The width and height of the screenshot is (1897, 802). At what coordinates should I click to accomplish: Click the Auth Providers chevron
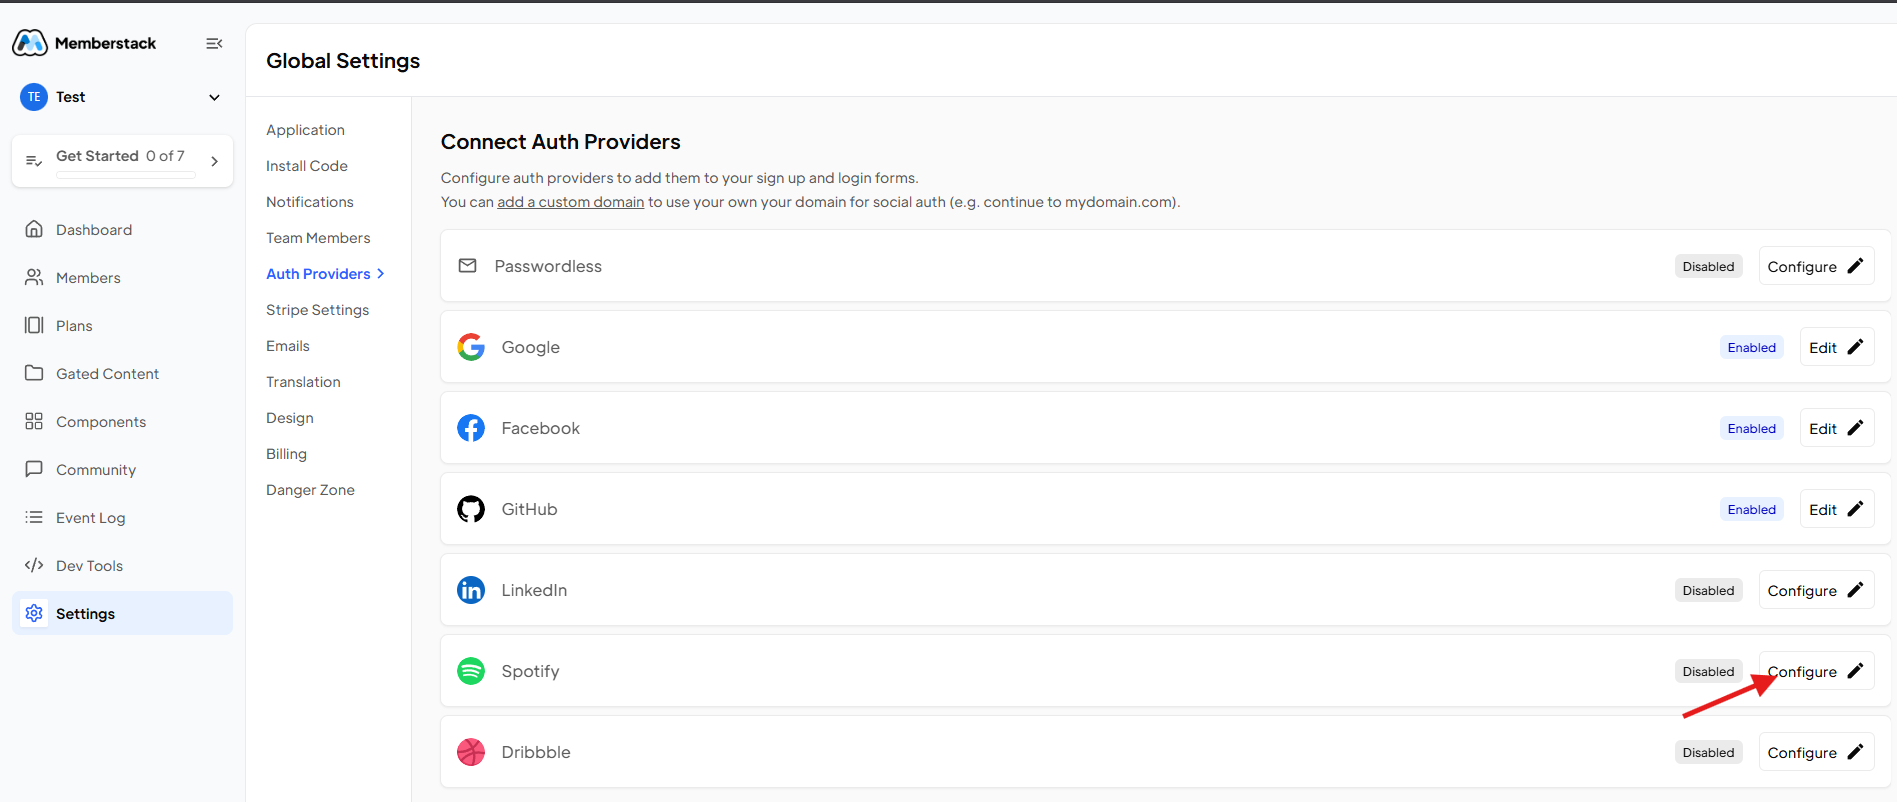(x=381, y=274)
